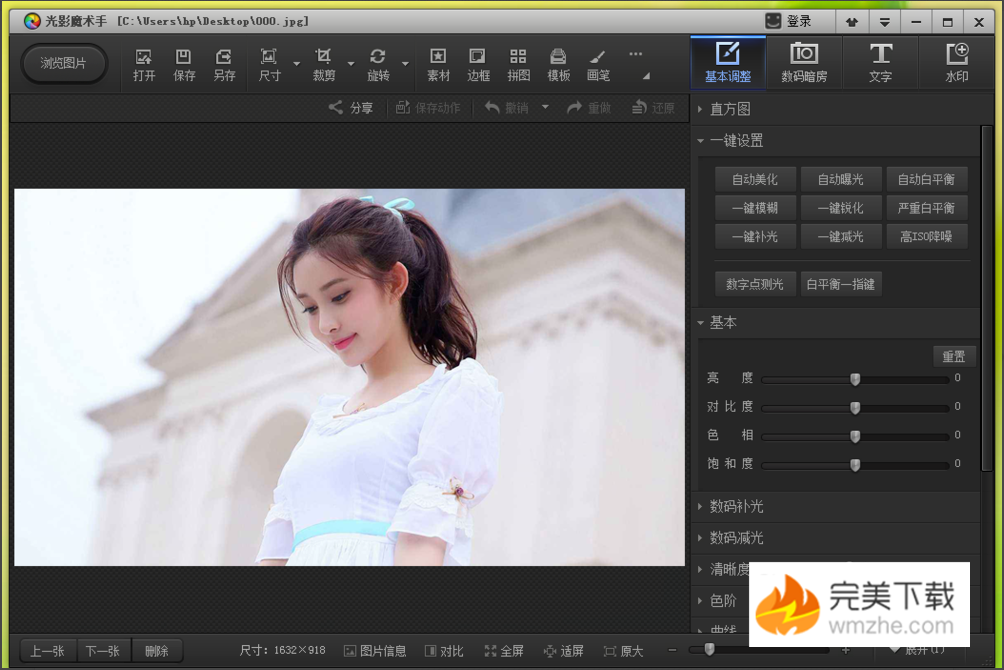The image size is (1004, 670).
Task: Click the 旋转 rotate icon
Action: pyautogui.click(x=378, y=64)
